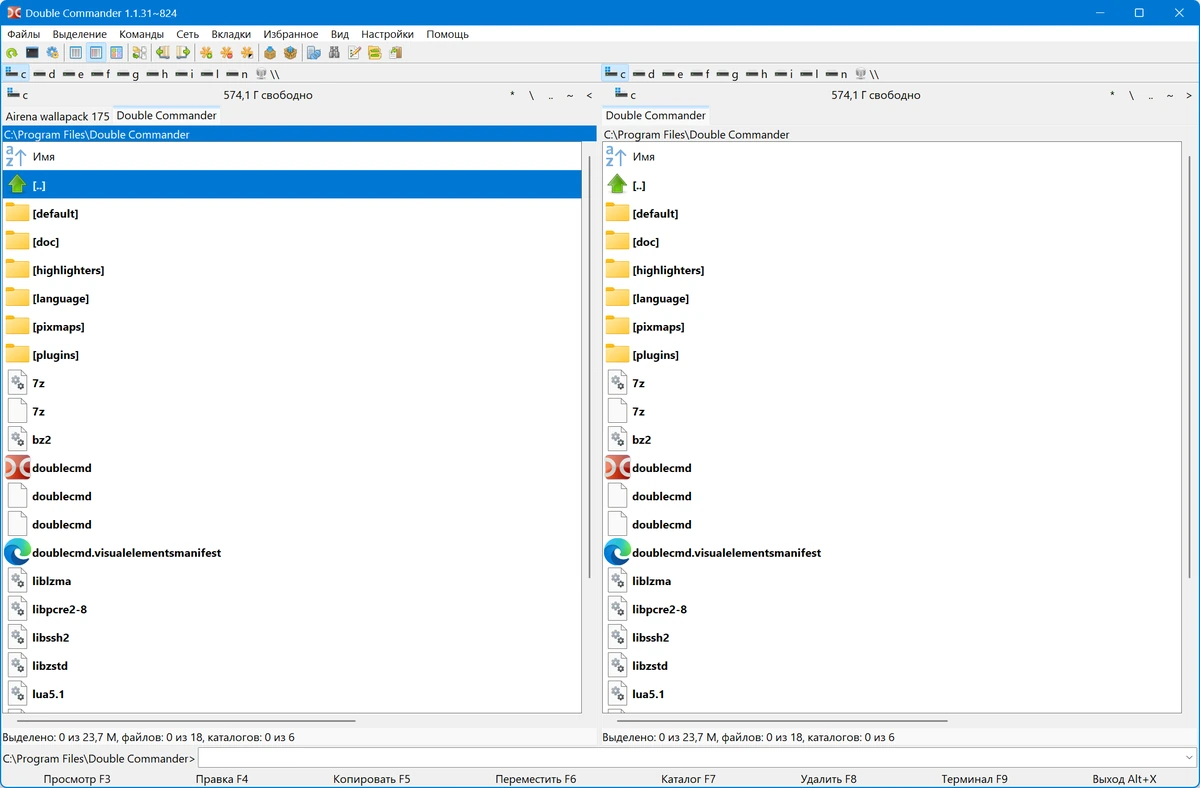
Task: Select [plugins] folder in left panel
Action: [x=292, y=355]
